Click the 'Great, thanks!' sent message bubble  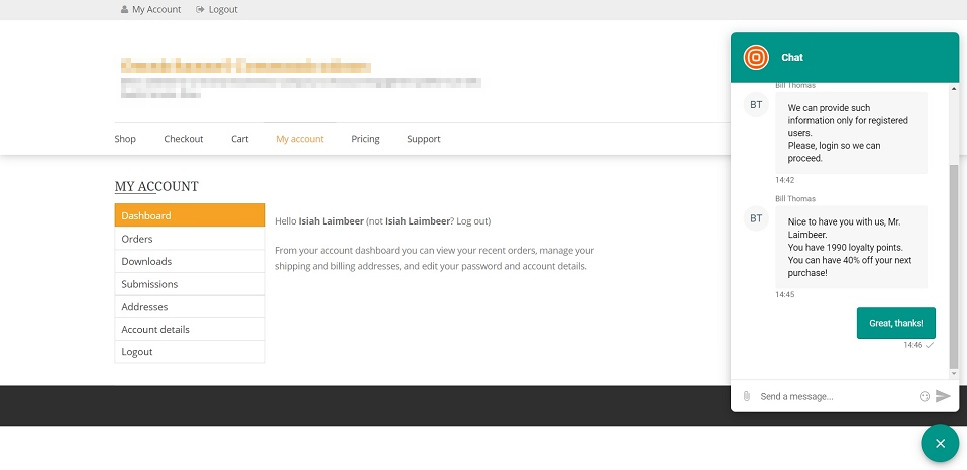[x=896, y=323]
